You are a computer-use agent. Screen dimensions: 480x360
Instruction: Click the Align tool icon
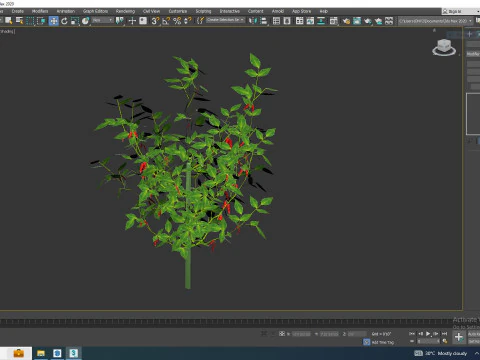264,21
